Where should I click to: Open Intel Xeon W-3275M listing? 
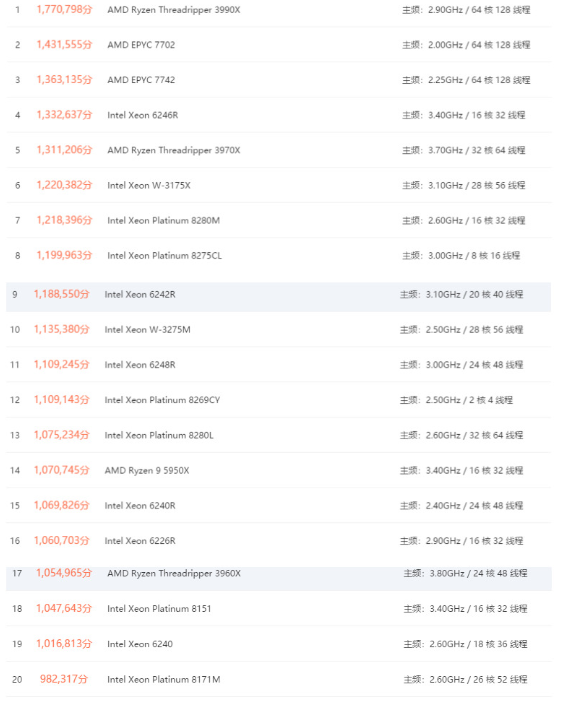point(147,330)
